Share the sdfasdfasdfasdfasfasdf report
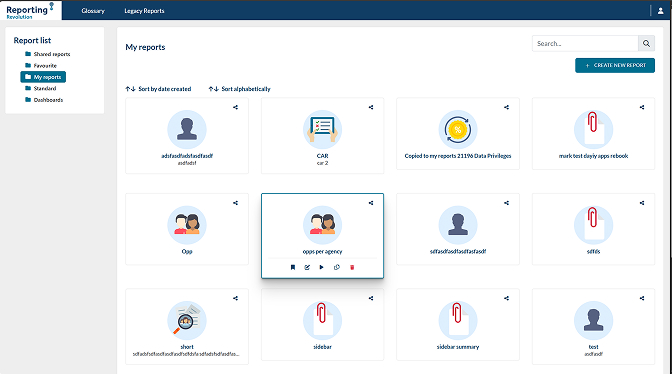The height and width of the screenshot is (374, 672). coord(506,203)
